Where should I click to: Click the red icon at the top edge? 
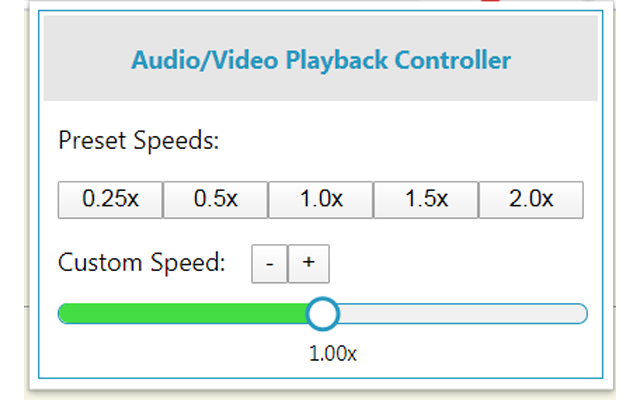pyautogui.click(x=490, y=2)
